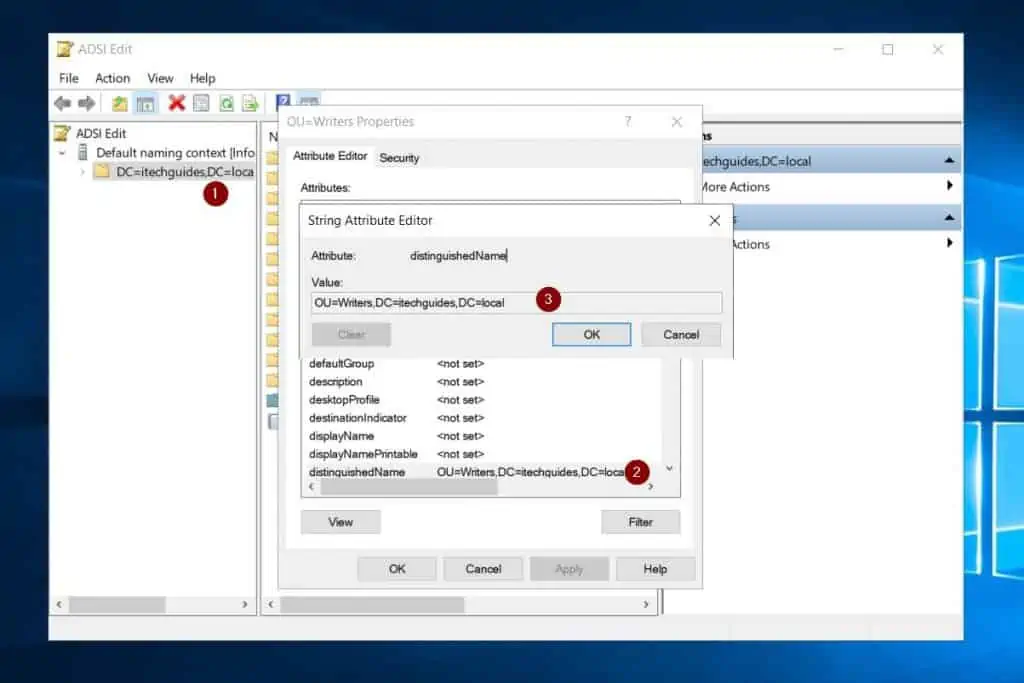Viewport: 1024px width, 683px height.
Task: Open the Help toolbar icon
Action: click(x=283, y=102)
